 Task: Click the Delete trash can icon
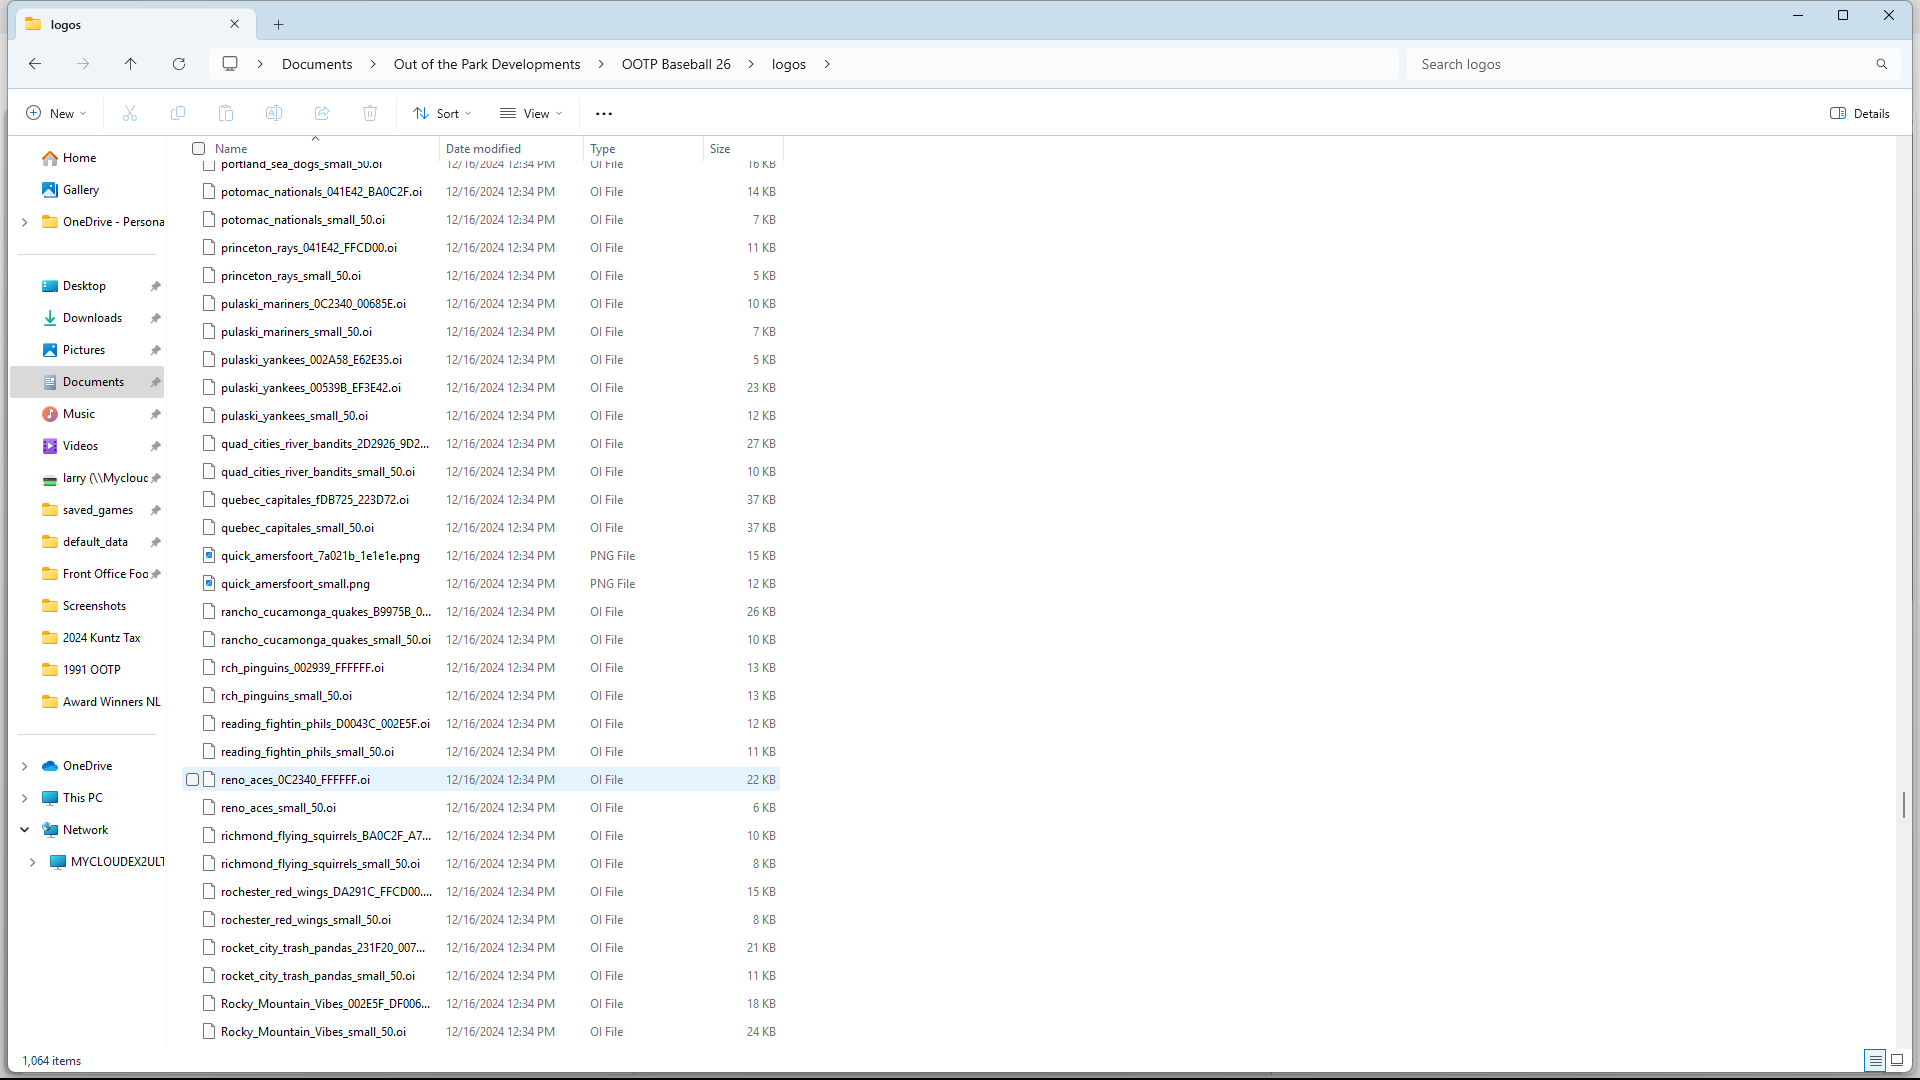[370, 114]
